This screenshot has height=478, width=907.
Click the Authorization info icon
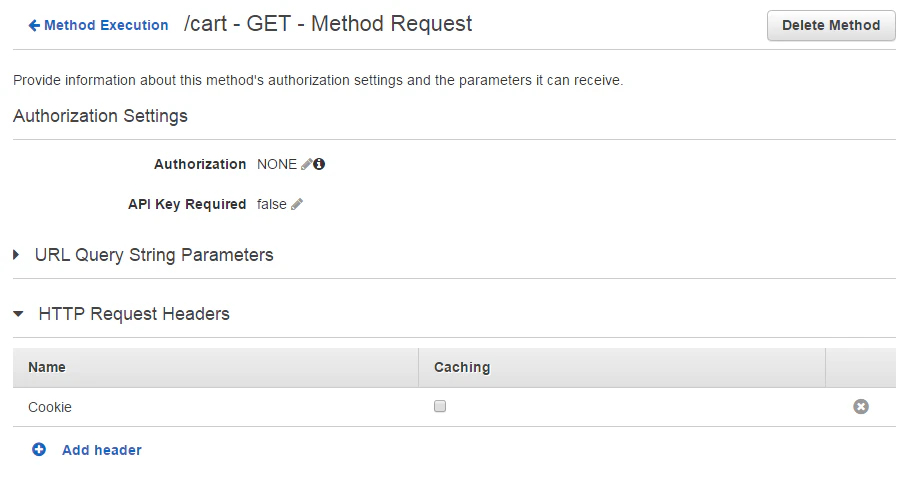[319, 164]
